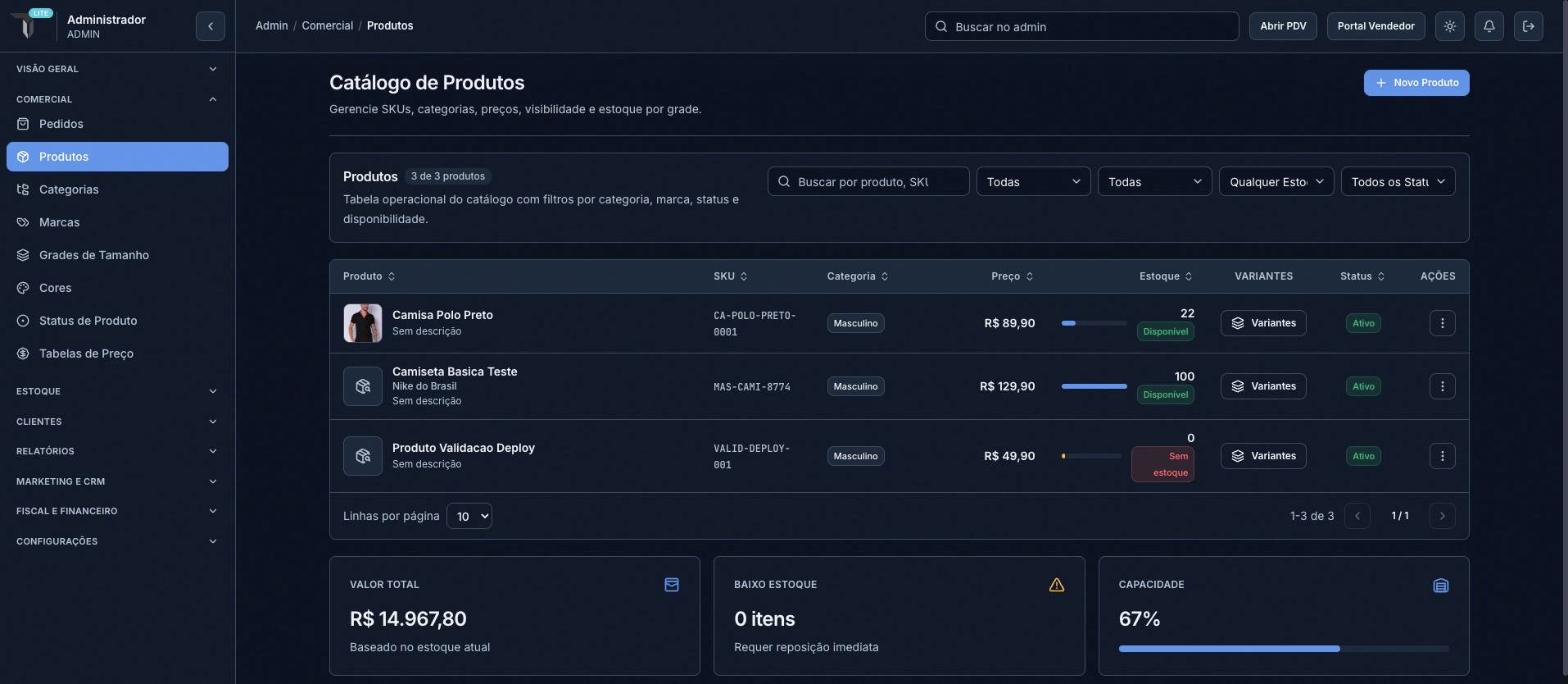Click the warning icon on Baixo Estoque card
The width and height of the screenshot is (1568, 684).
click(x=1056, y=585)
